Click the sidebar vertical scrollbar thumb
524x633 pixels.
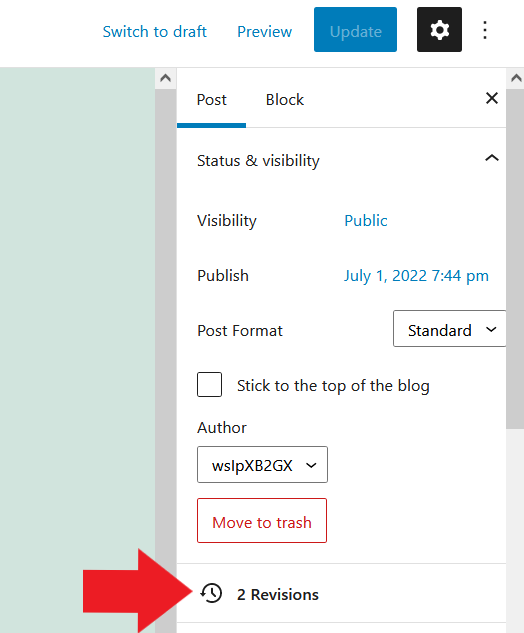coord(515,258)
